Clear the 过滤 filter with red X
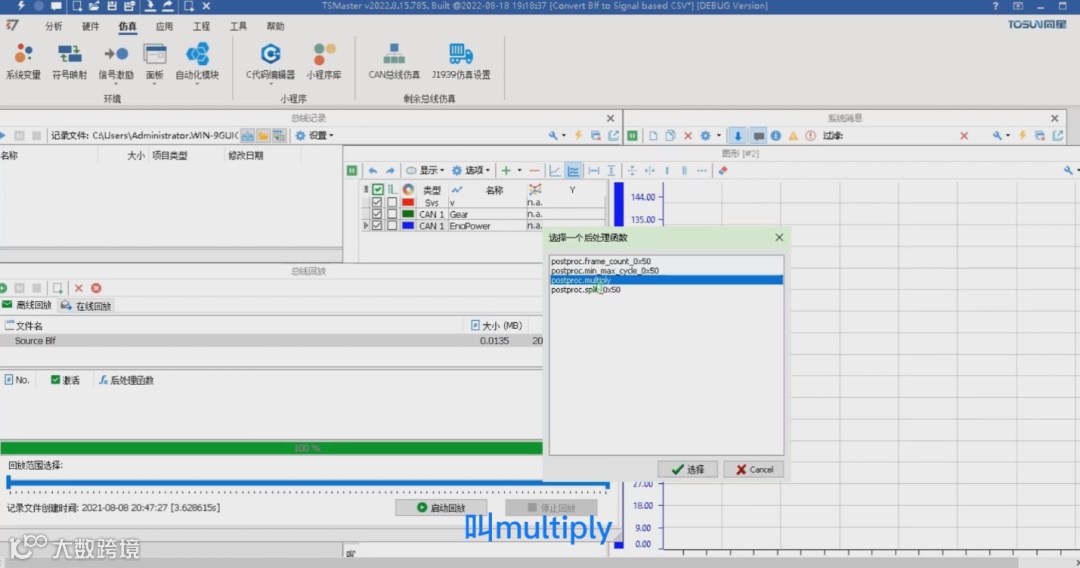 click(964, 136)
